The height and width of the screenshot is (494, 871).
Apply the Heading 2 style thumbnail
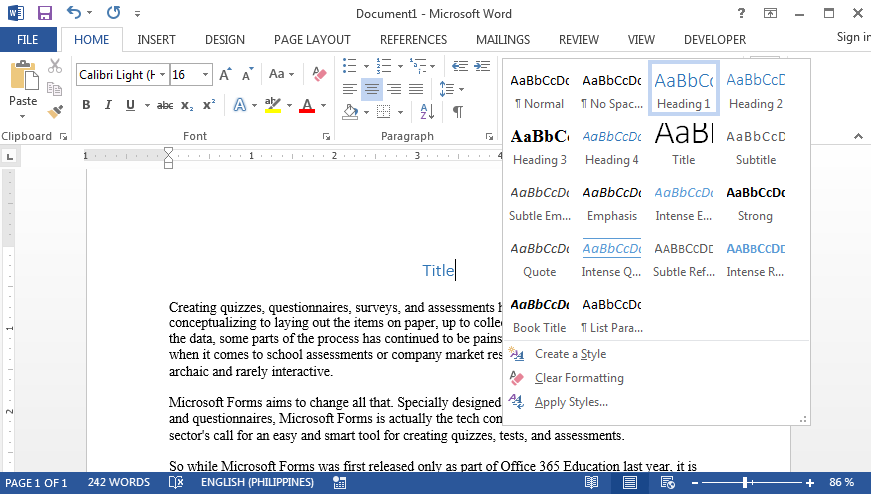tap(756, 88)
